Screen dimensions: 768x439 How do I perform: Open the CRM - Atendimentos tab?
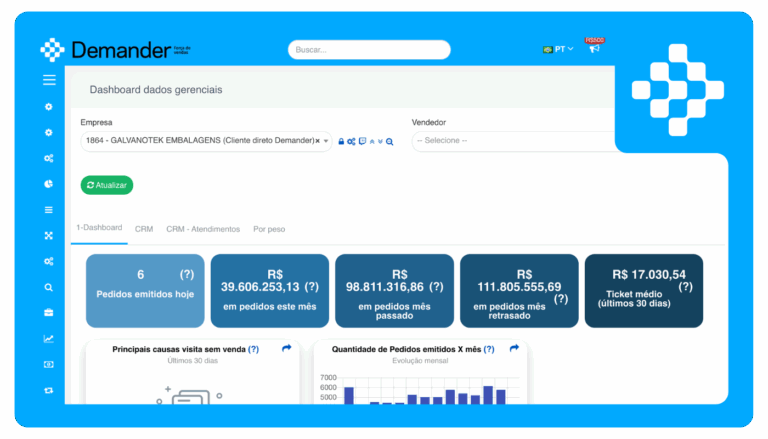pos(203,229)
